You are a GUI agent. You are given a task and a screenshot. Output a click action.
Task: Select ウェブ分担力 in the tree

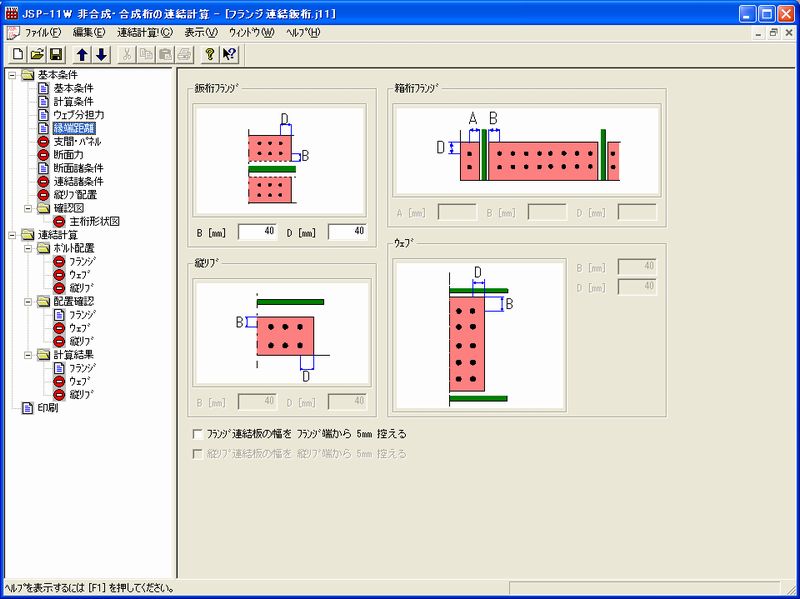78,115
